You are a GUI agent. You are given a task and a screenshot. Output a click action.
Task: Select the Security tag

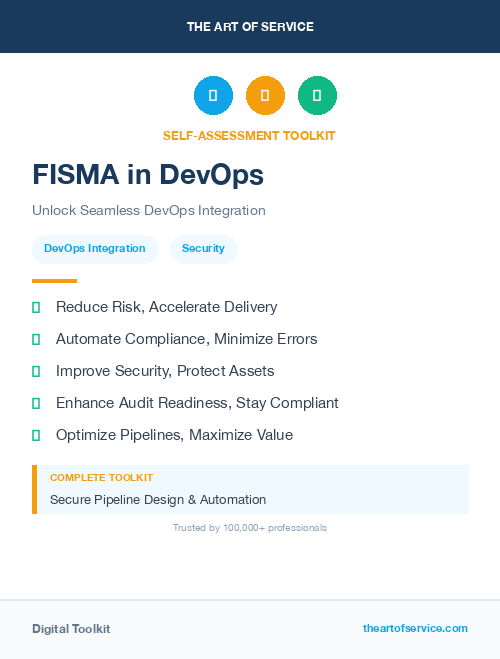(204, 249)
